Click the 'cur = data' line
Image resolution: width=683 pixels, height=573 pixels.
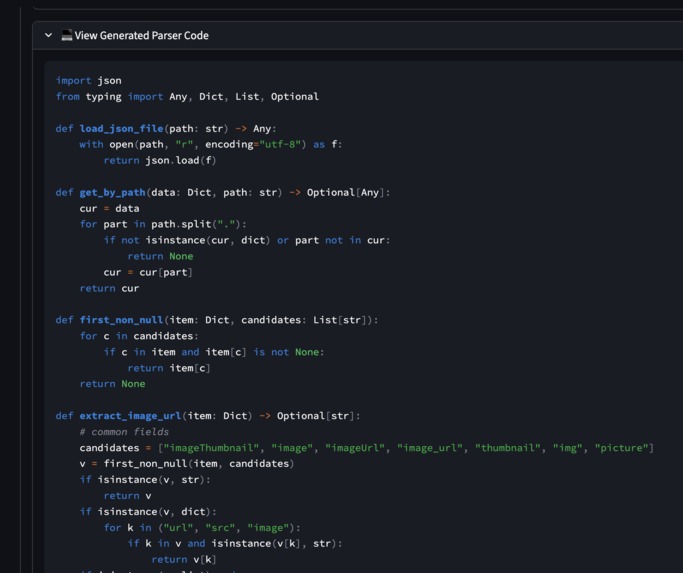tap(109, 209)
